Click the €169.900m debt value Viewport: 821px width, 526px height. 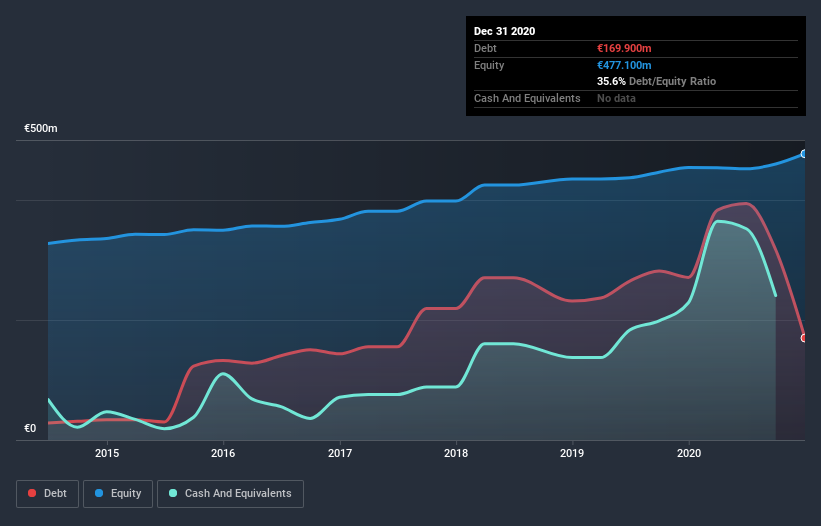point(624,48)
